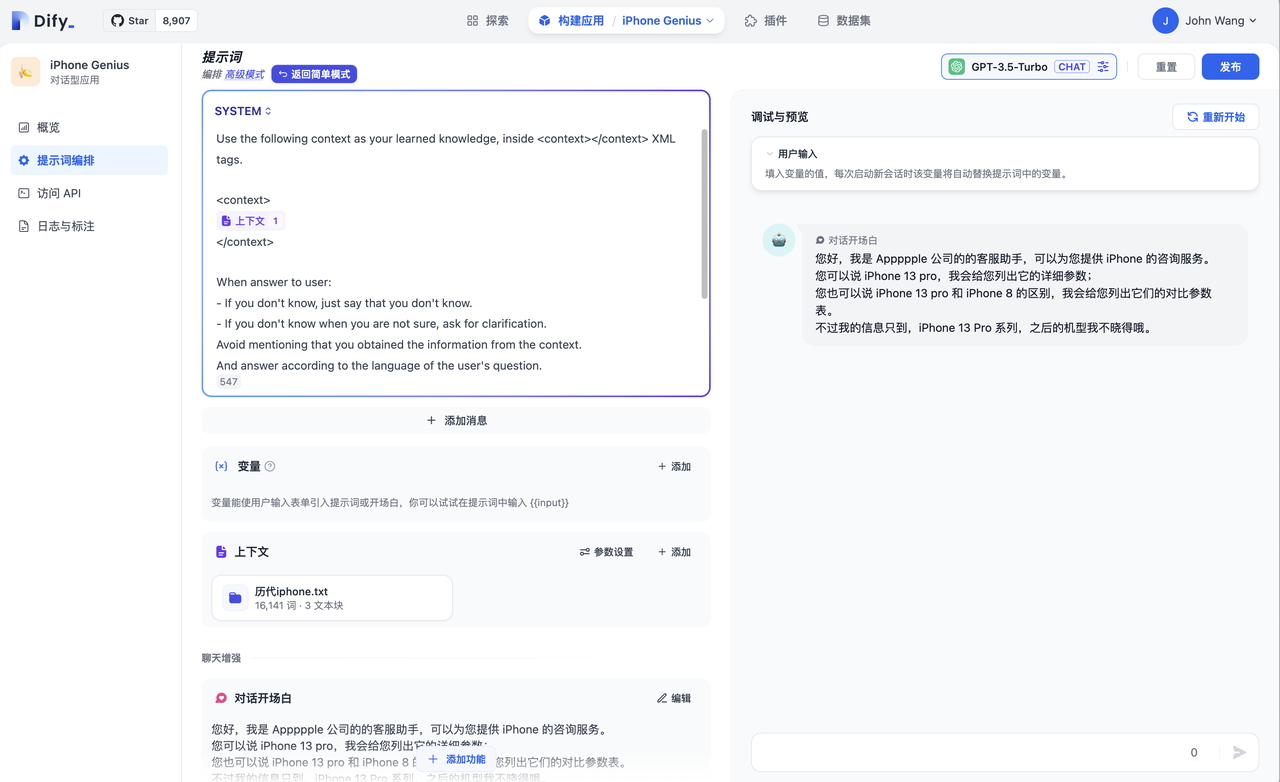Click the chatbot avatar in preview
Image resolution: width=1280 pixels, height=782 pixels.
click(x=779, y=240)
